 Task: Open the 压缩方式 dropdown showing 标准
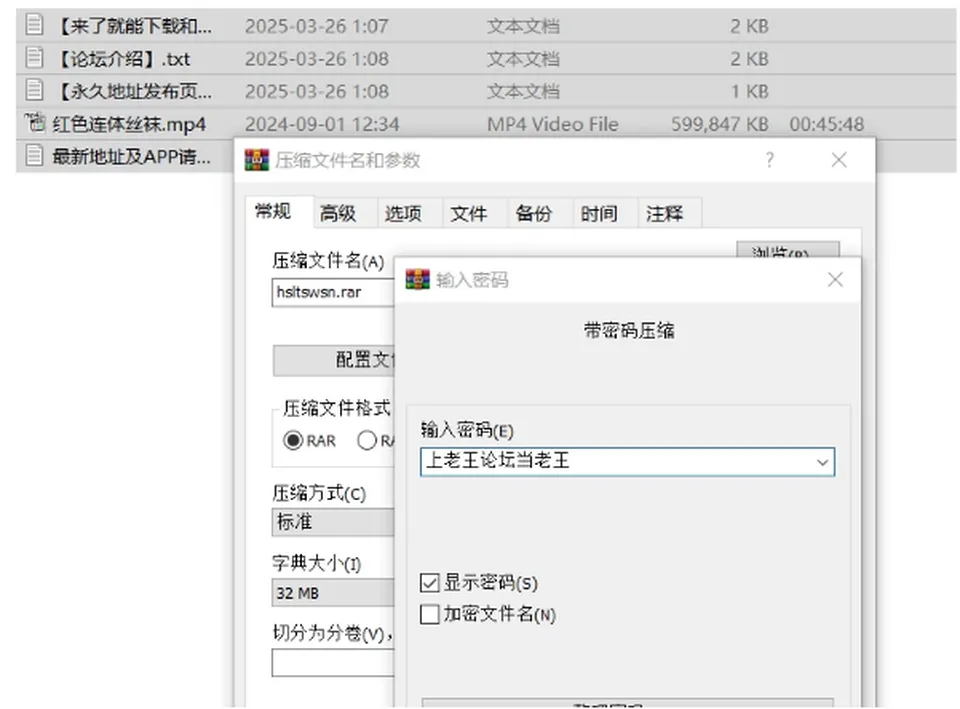[x=334, y=522]
